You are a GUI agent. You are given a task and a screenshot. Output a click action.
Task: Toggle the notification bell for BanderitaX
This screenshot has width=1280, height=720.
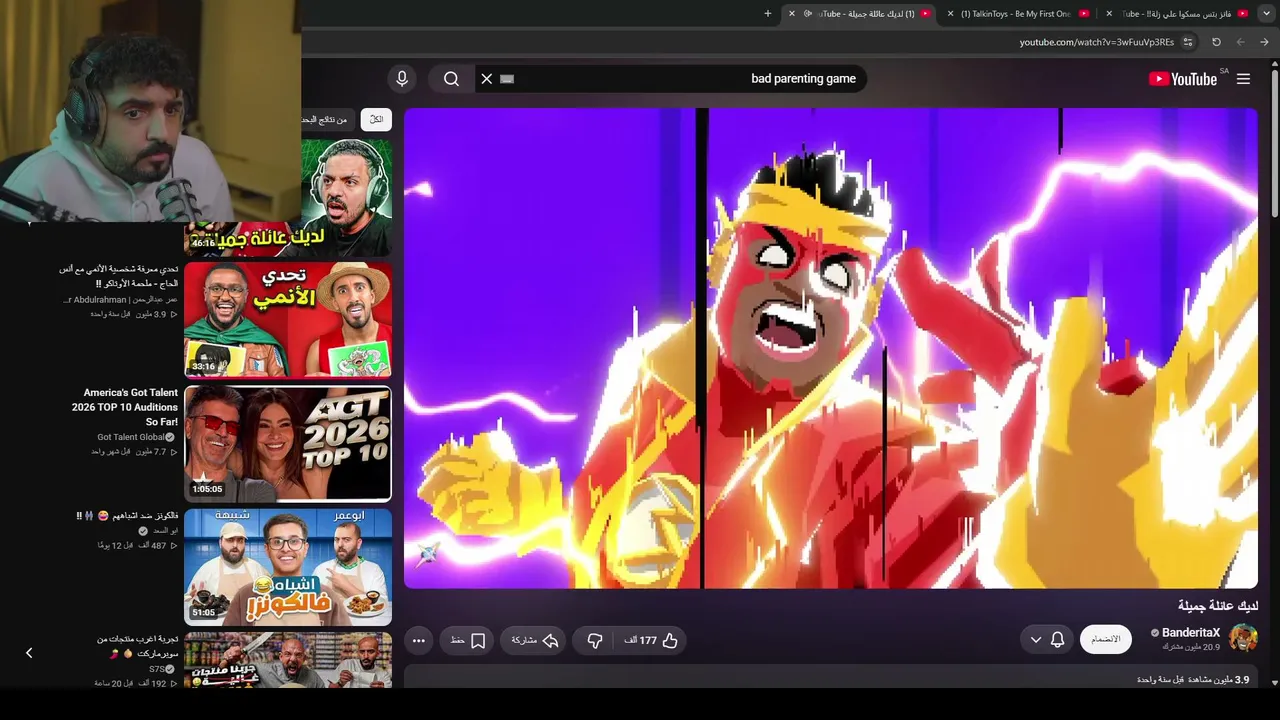(x=1057, y=639)
